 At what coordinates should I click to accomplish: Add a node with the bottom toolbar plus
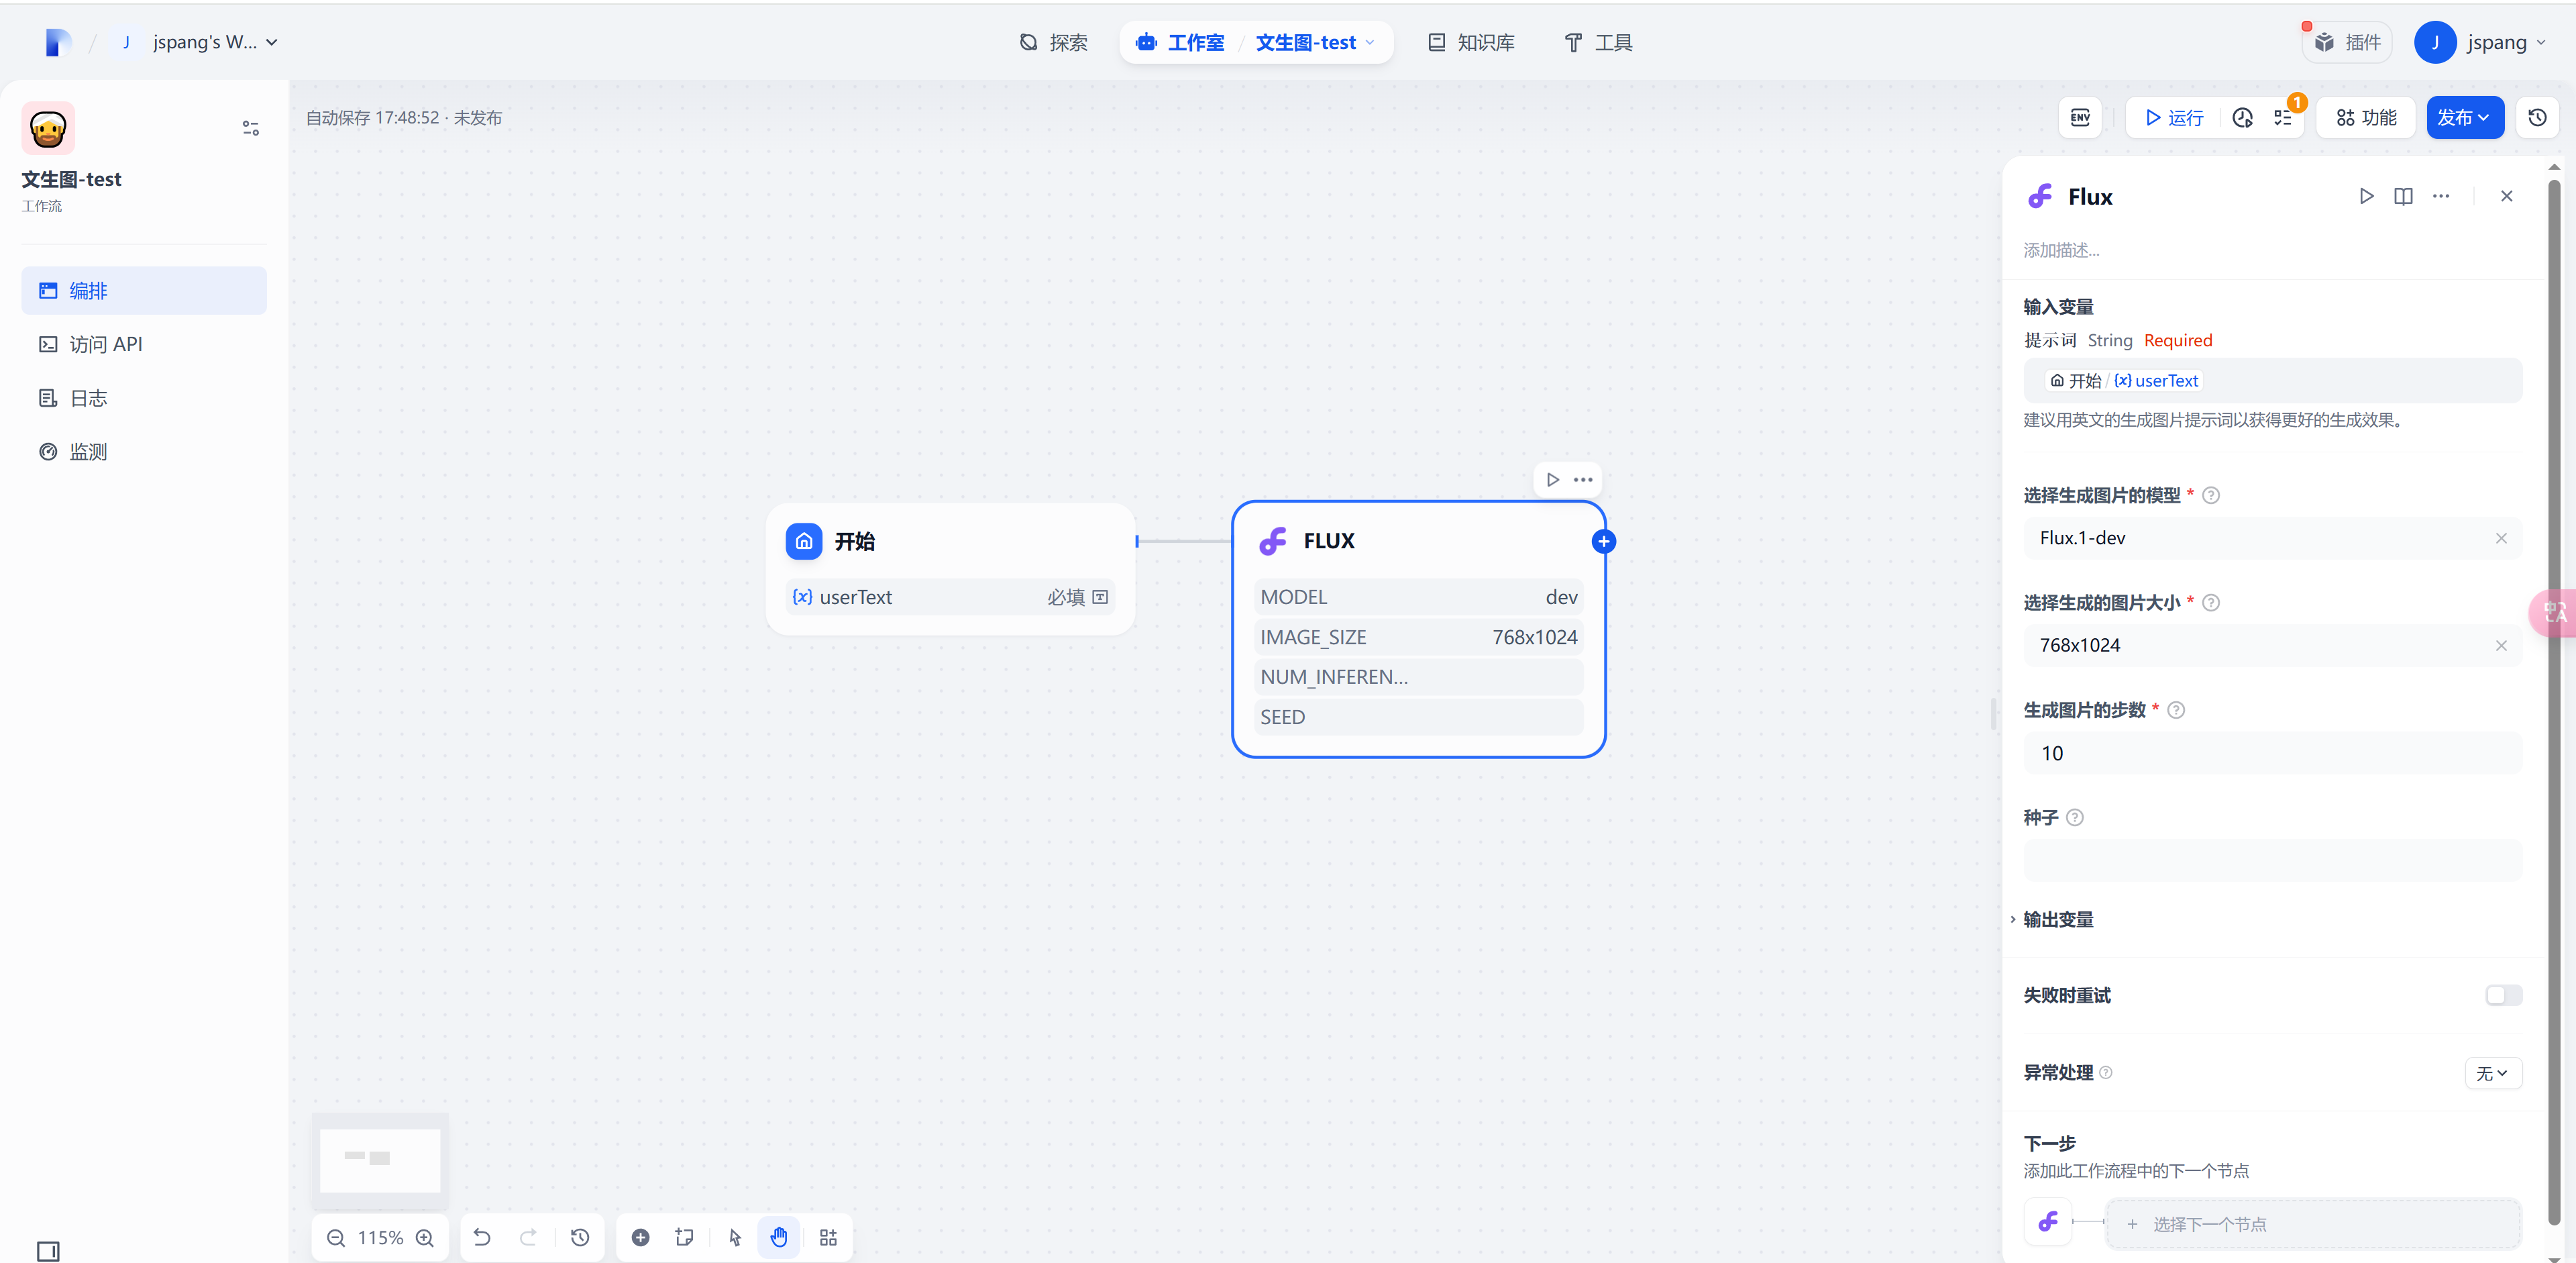click(640, 1238)
